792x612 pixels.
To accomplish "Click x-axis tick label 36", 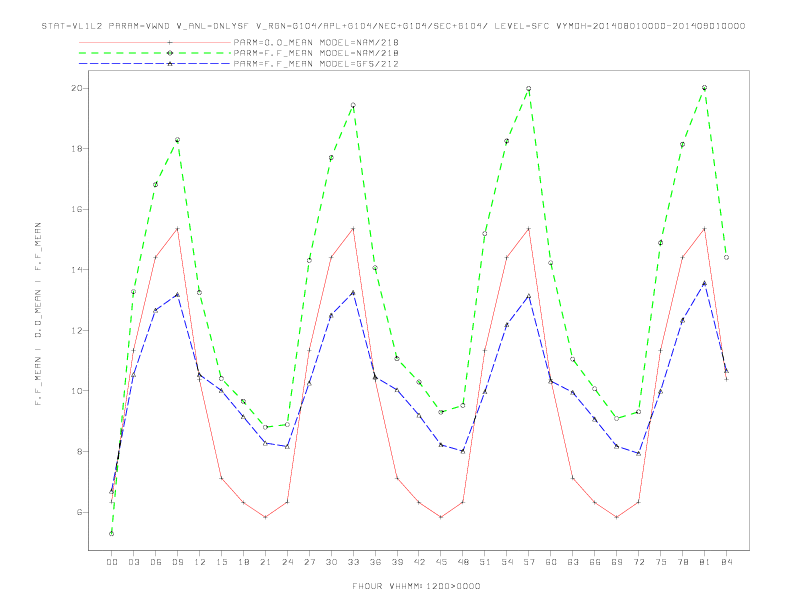I will click(x=375, y=562).
